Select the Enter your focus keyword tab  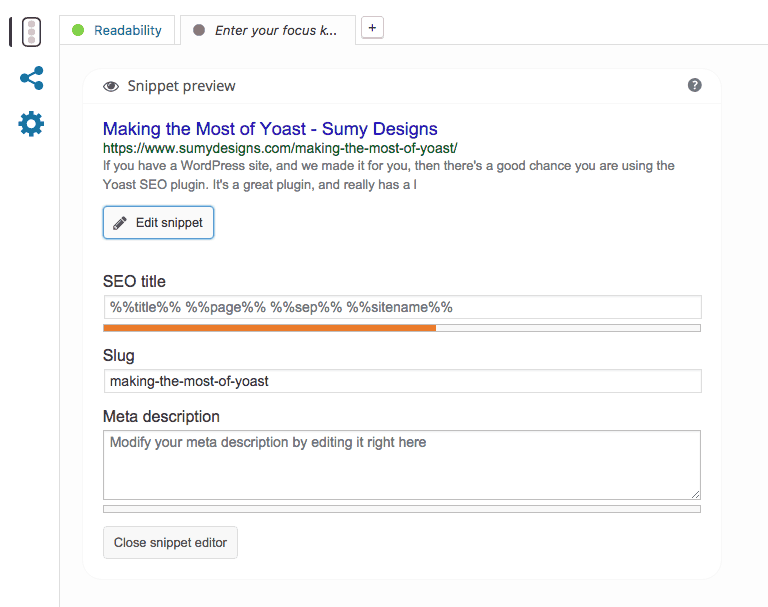268,30
